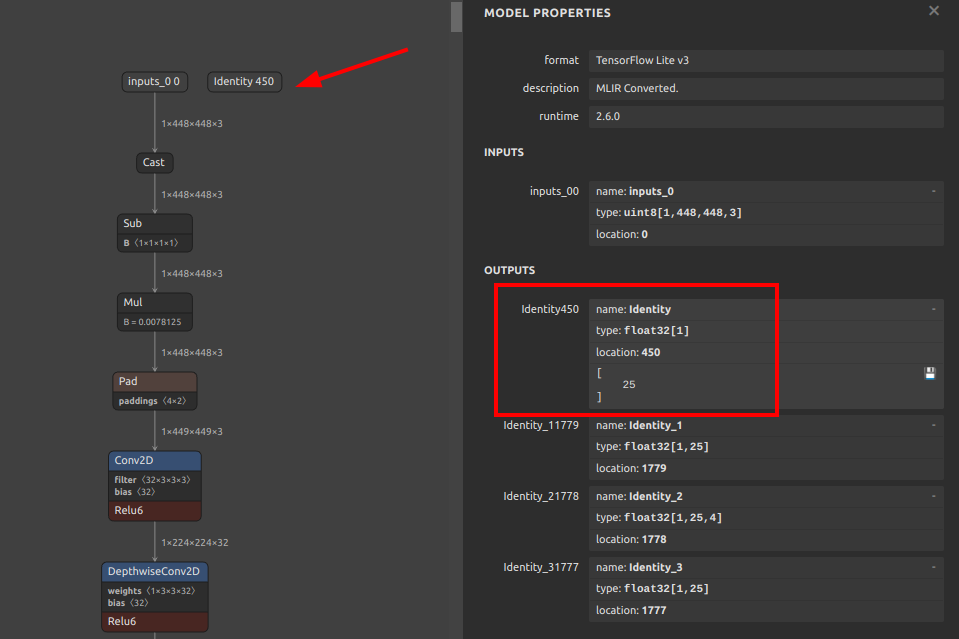The height and width of the screenshot is (639, 959).
Task: Select the Cast node in the graph
Action: 154,162
